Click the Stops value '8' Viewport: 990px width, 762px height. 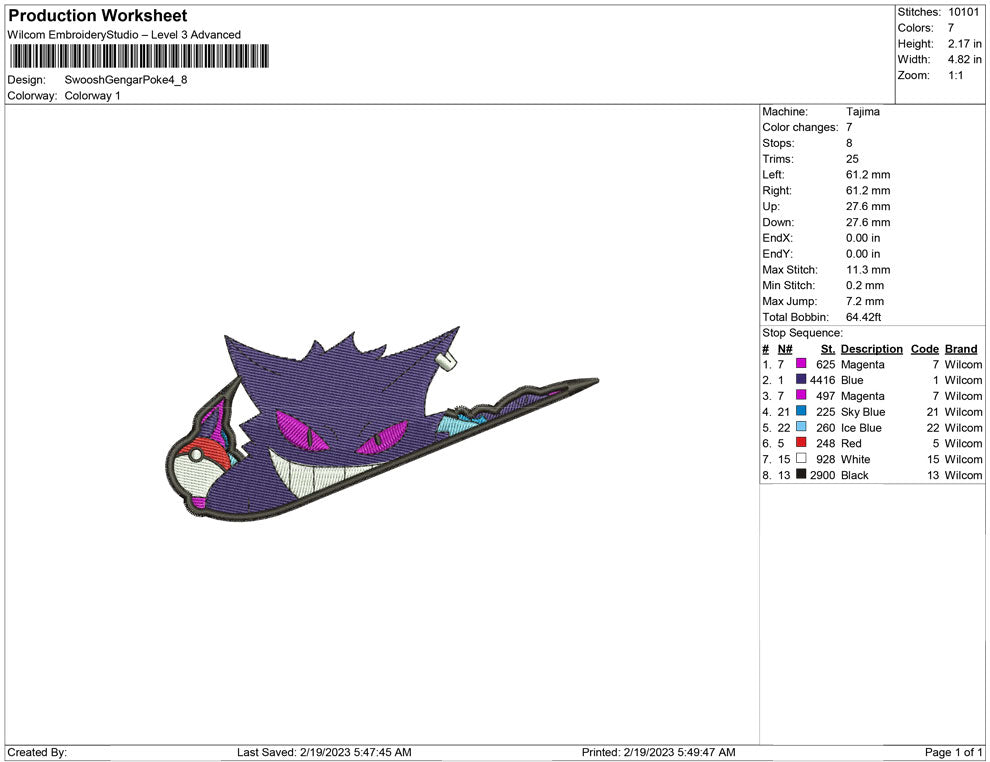(x=849, y=143)
